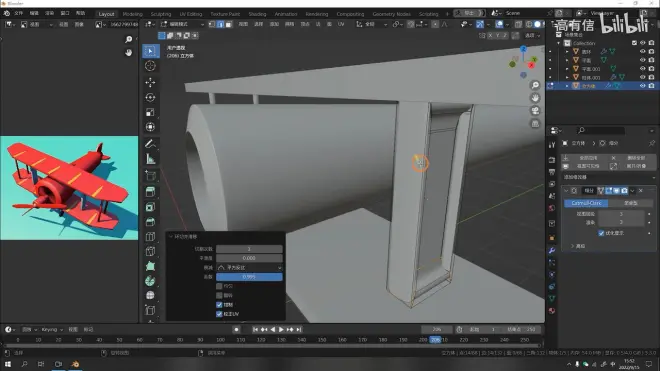660x371 pixels.
Task: Toggle X-ray display in viewport header
Action: click(x=519, y=24)
